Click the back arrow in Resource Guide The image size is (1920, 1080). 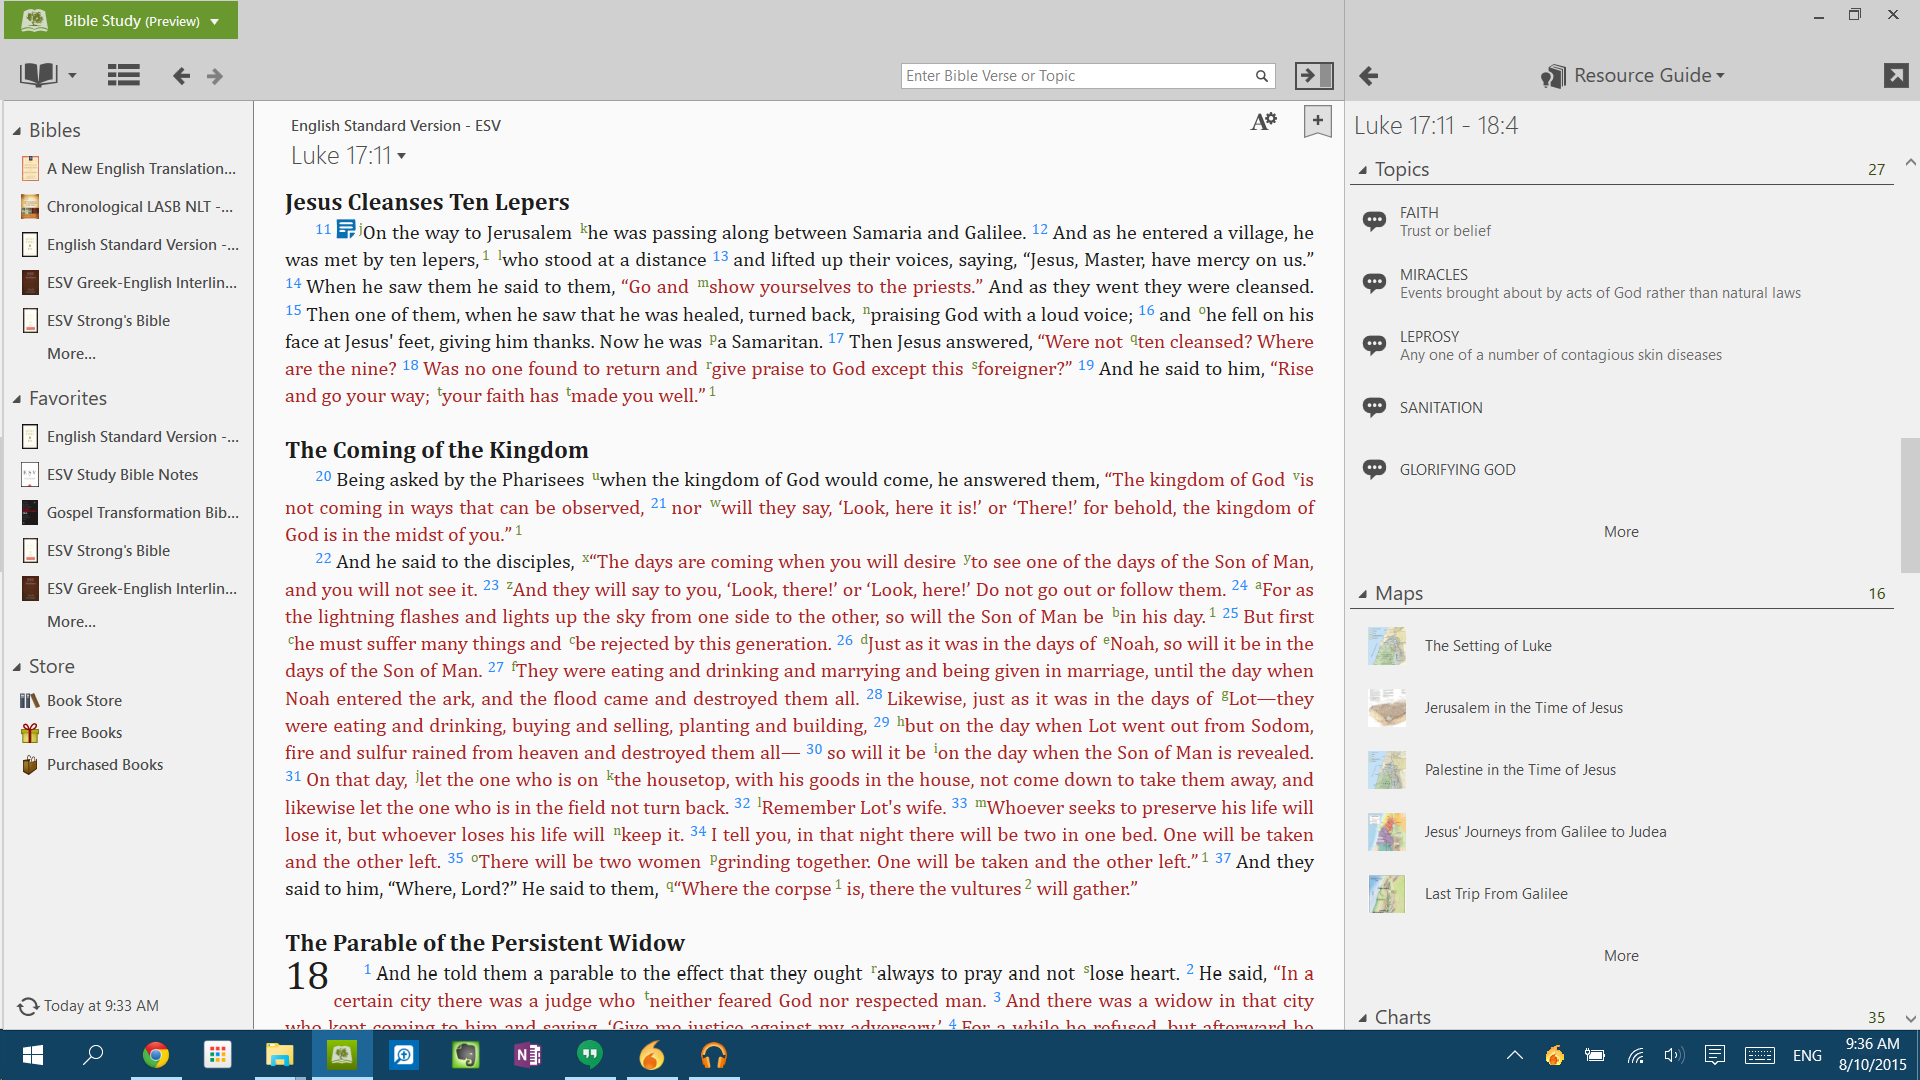point(1369,76)
